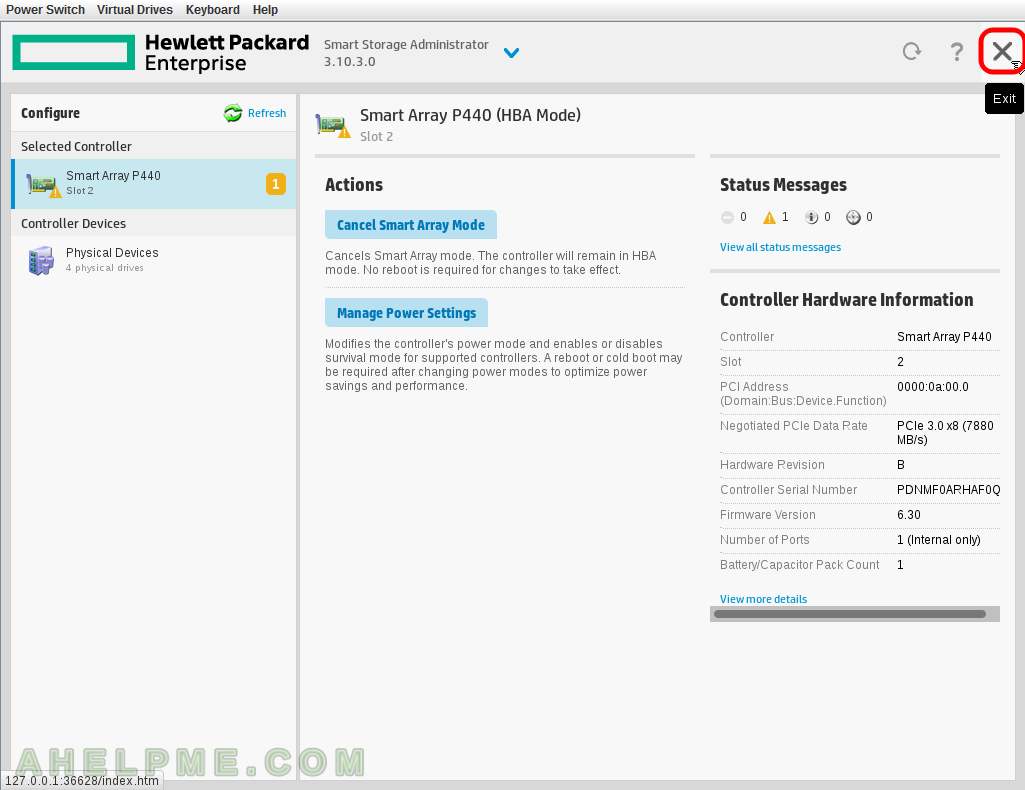
Task: Click the orange alert badge showing 1
Action: pos(276,184)
